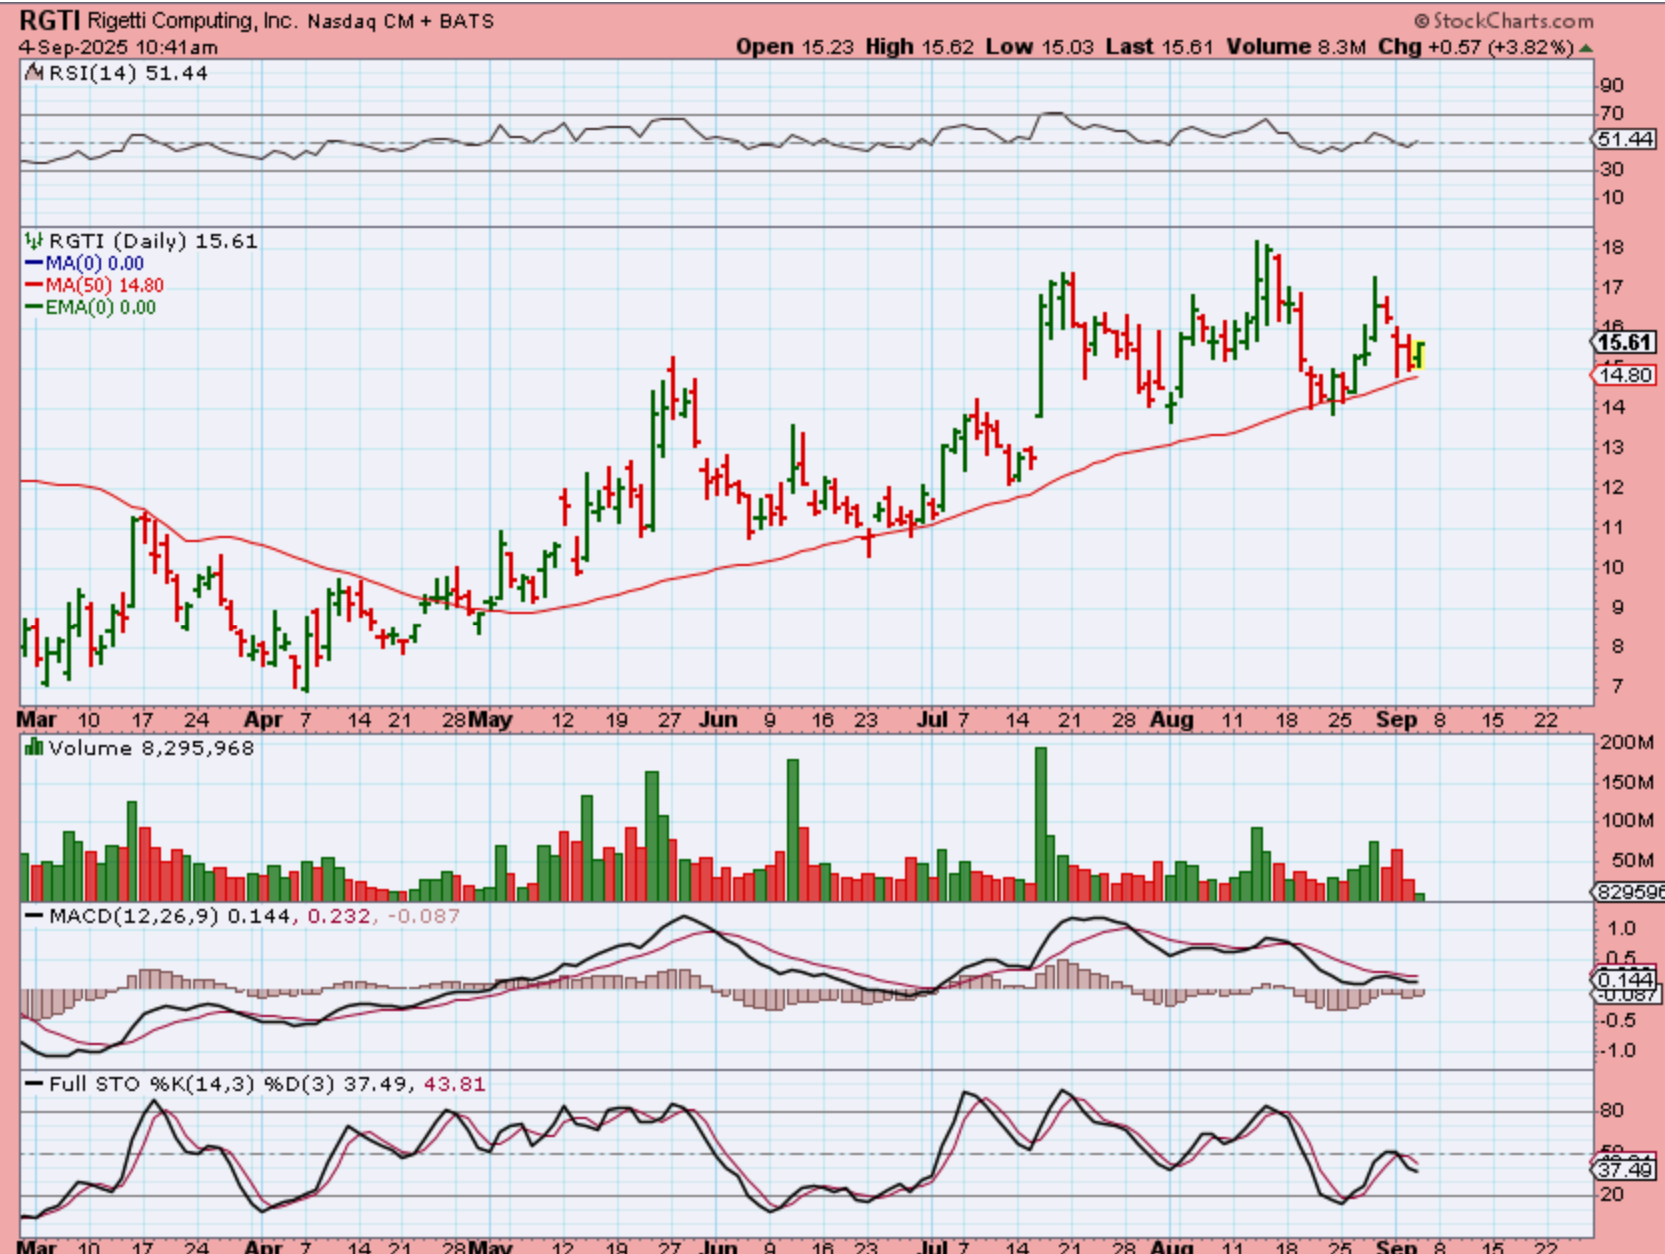Click the Nasdaq CM + BATS exchange label
This screenshot has width=1665, height=1254.
[400, 21]
